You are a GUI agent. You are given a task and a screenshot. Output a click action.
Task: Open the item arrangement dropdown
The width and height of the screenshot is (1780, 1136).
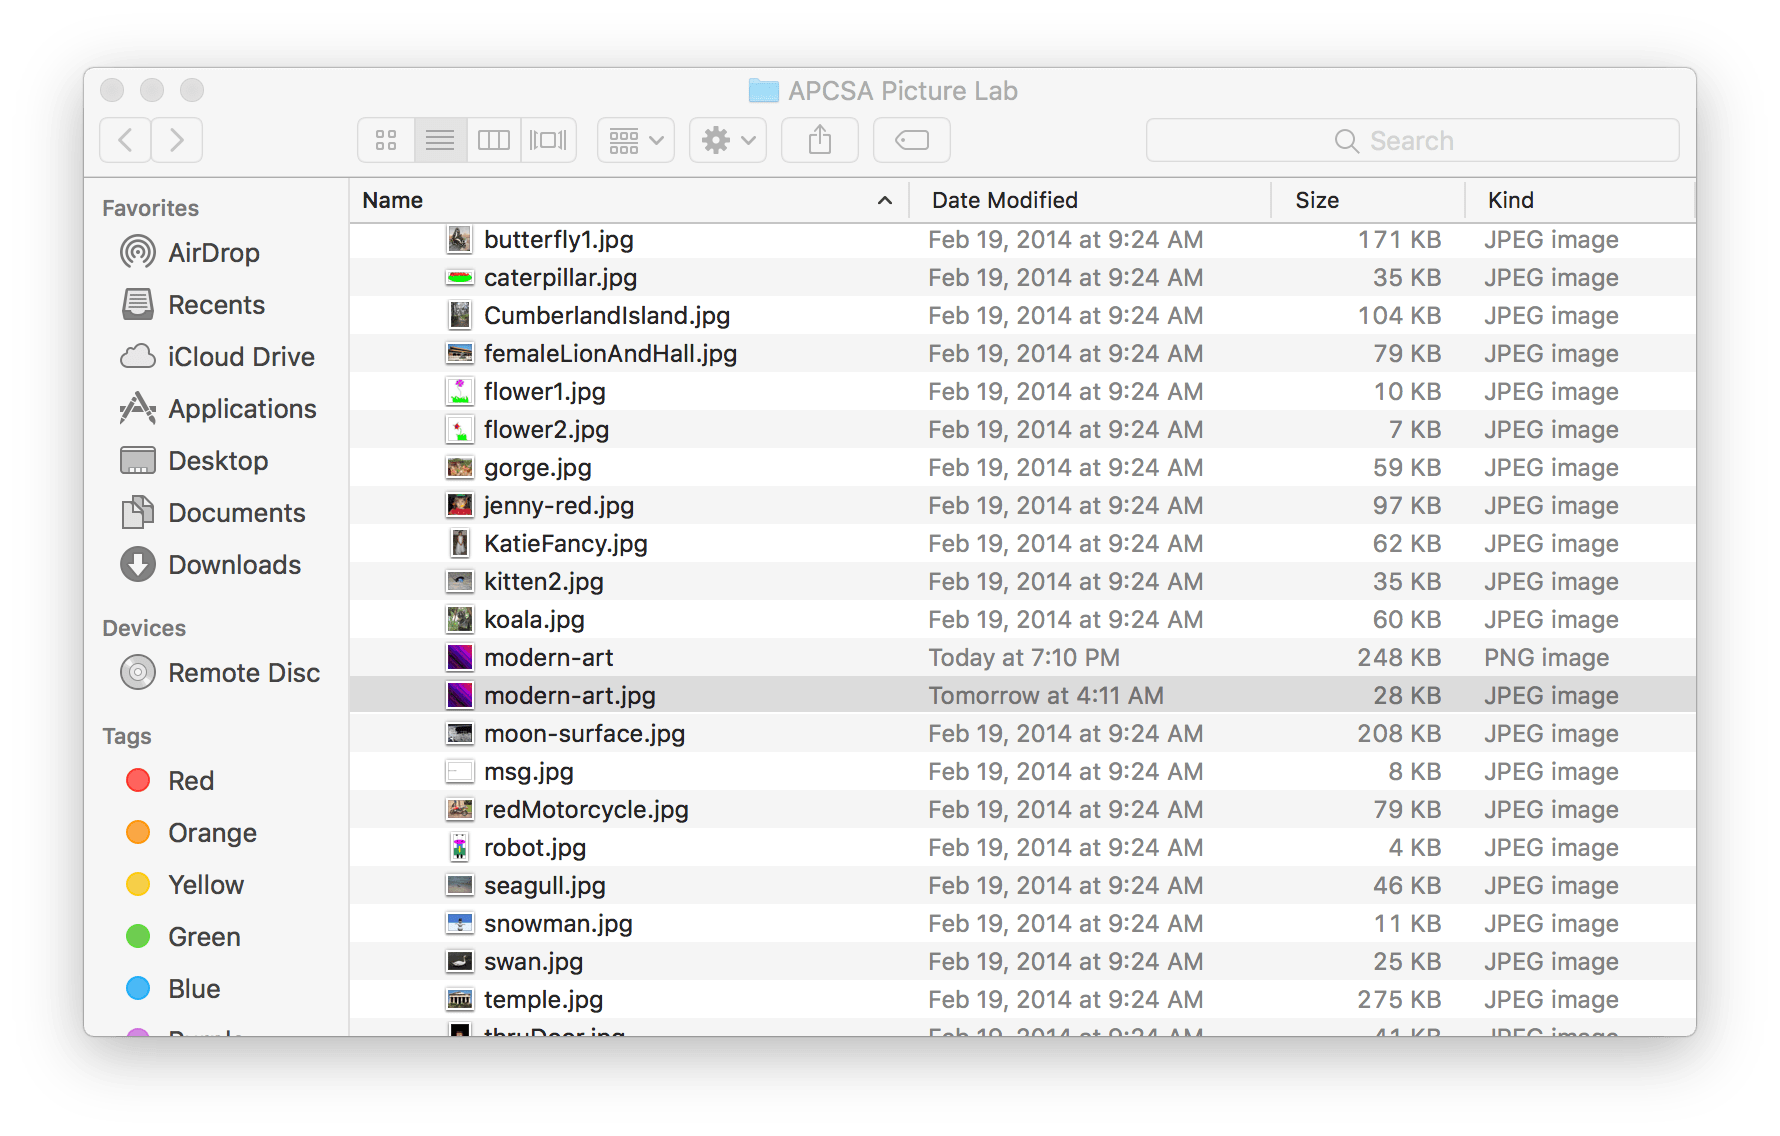coord(635,140)
